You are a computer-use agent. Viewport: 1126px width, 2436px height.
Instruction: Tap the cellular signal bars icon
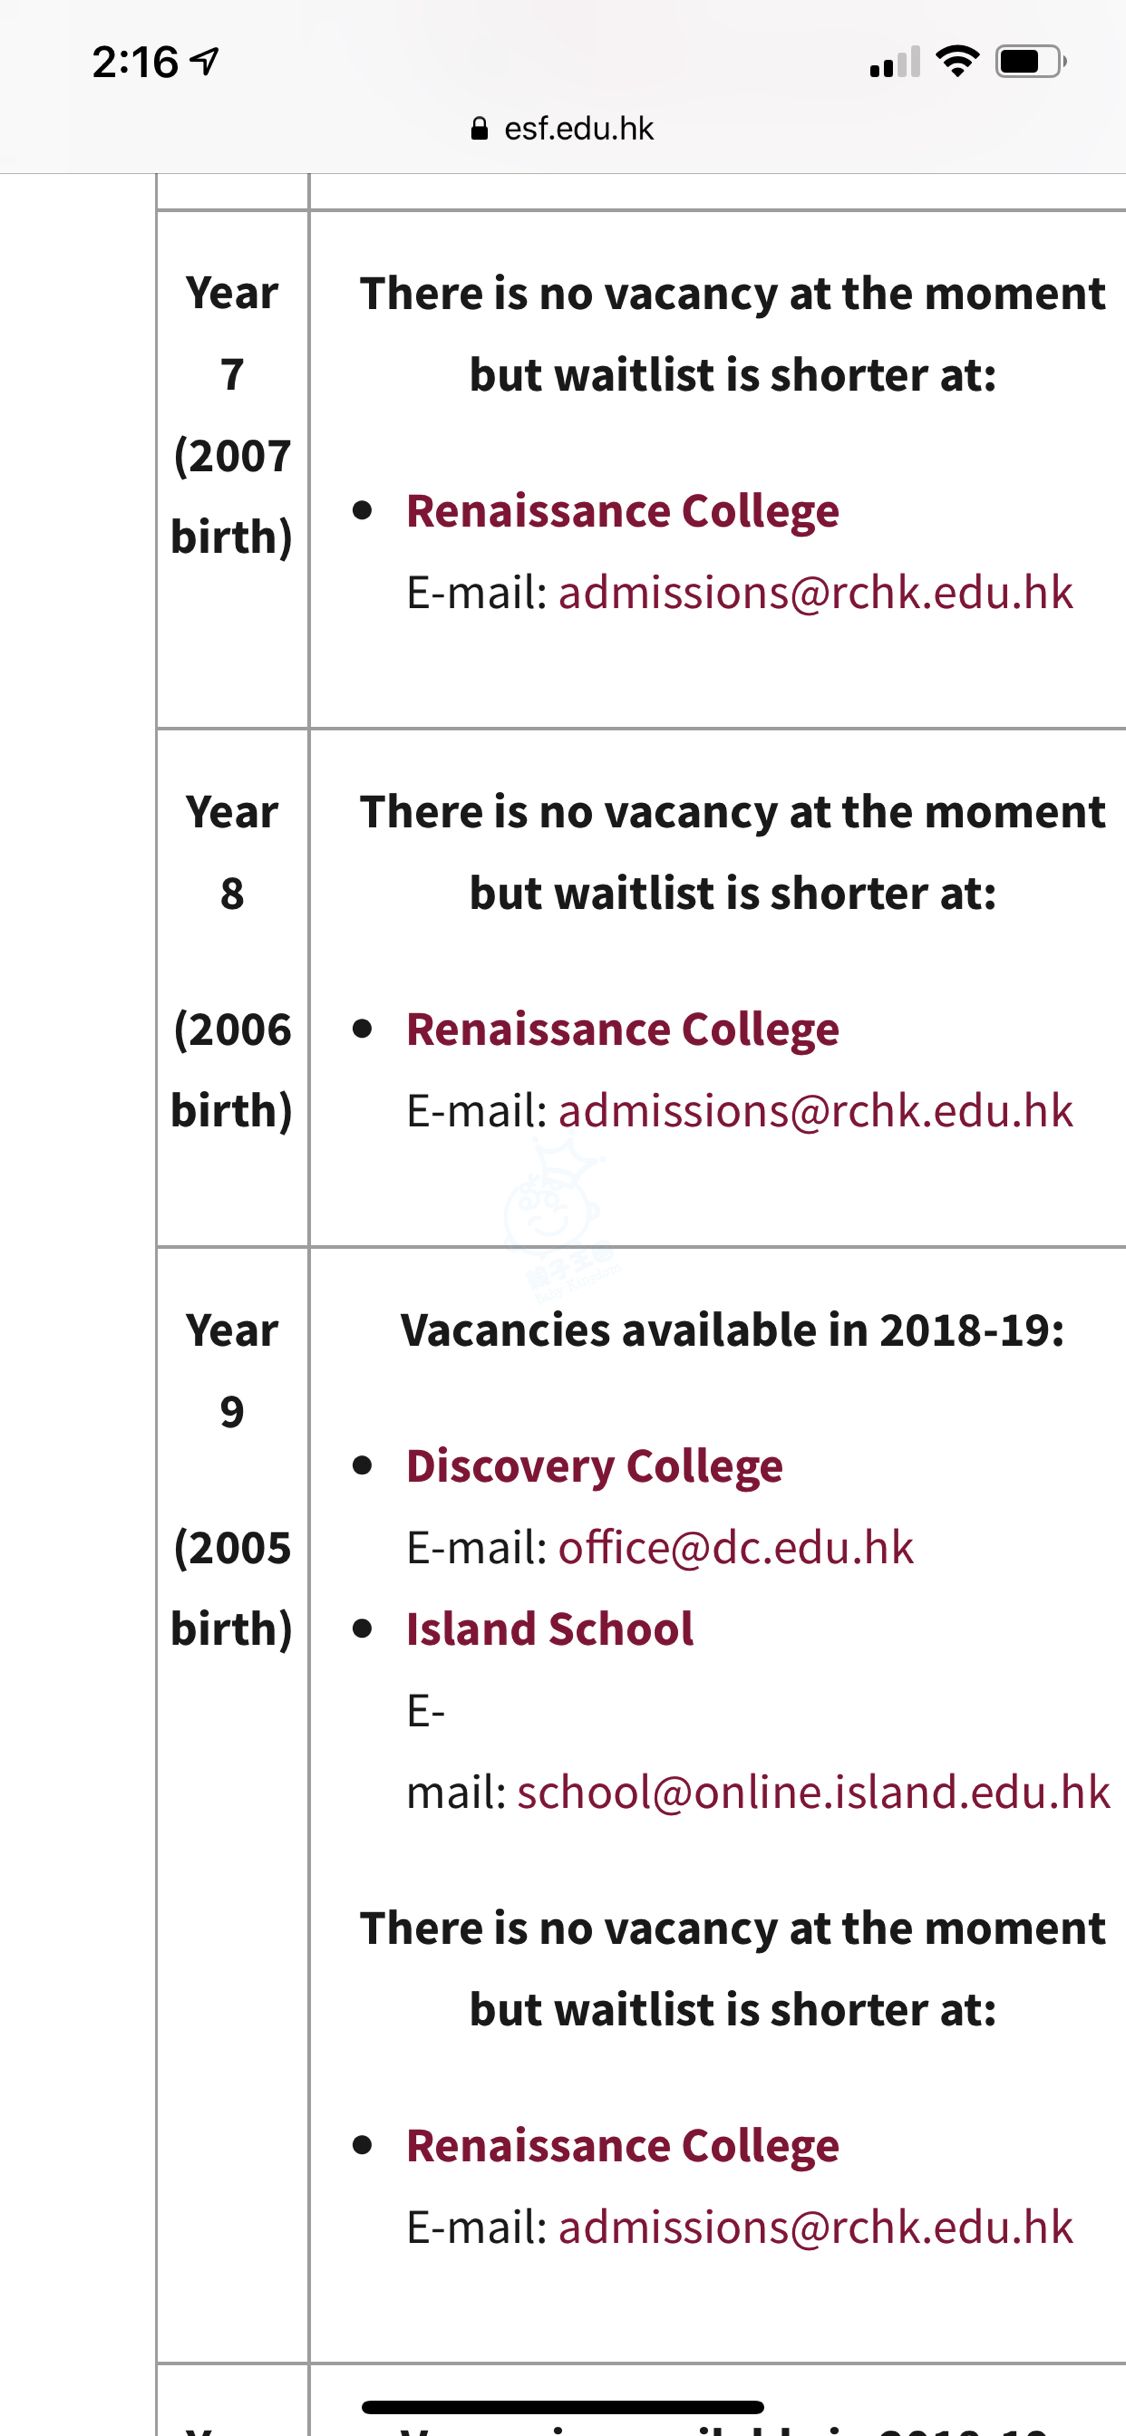click(x=894, y=62)
